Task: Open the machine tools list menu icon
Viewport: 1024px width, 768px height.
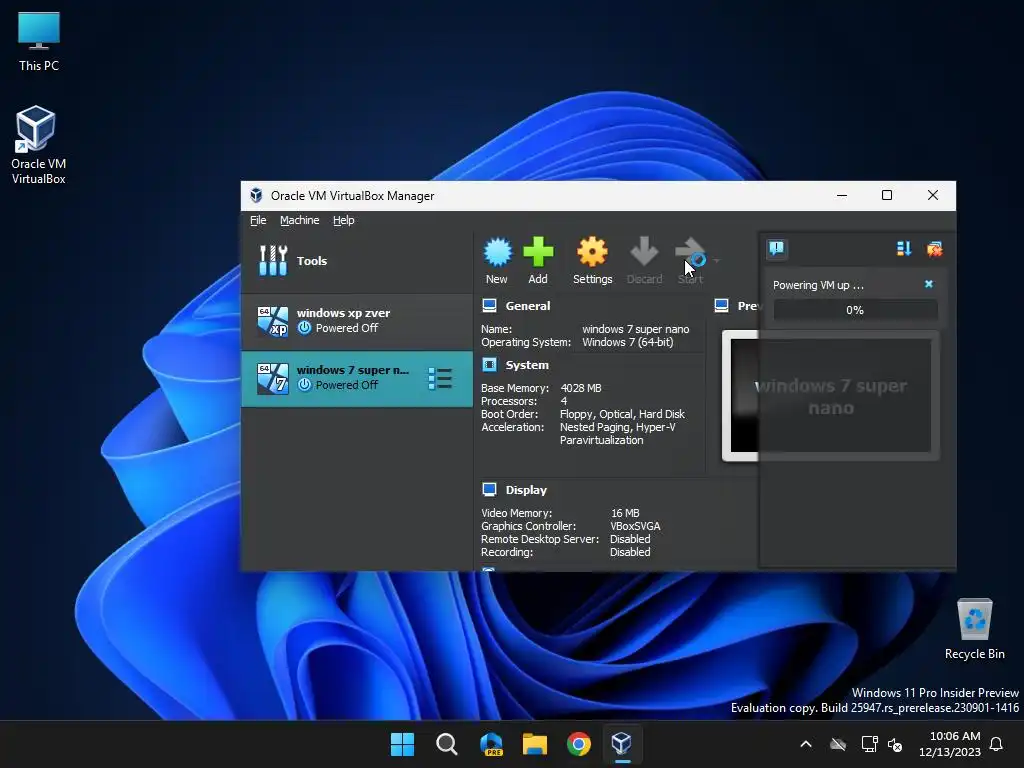Action: [440, 379]
